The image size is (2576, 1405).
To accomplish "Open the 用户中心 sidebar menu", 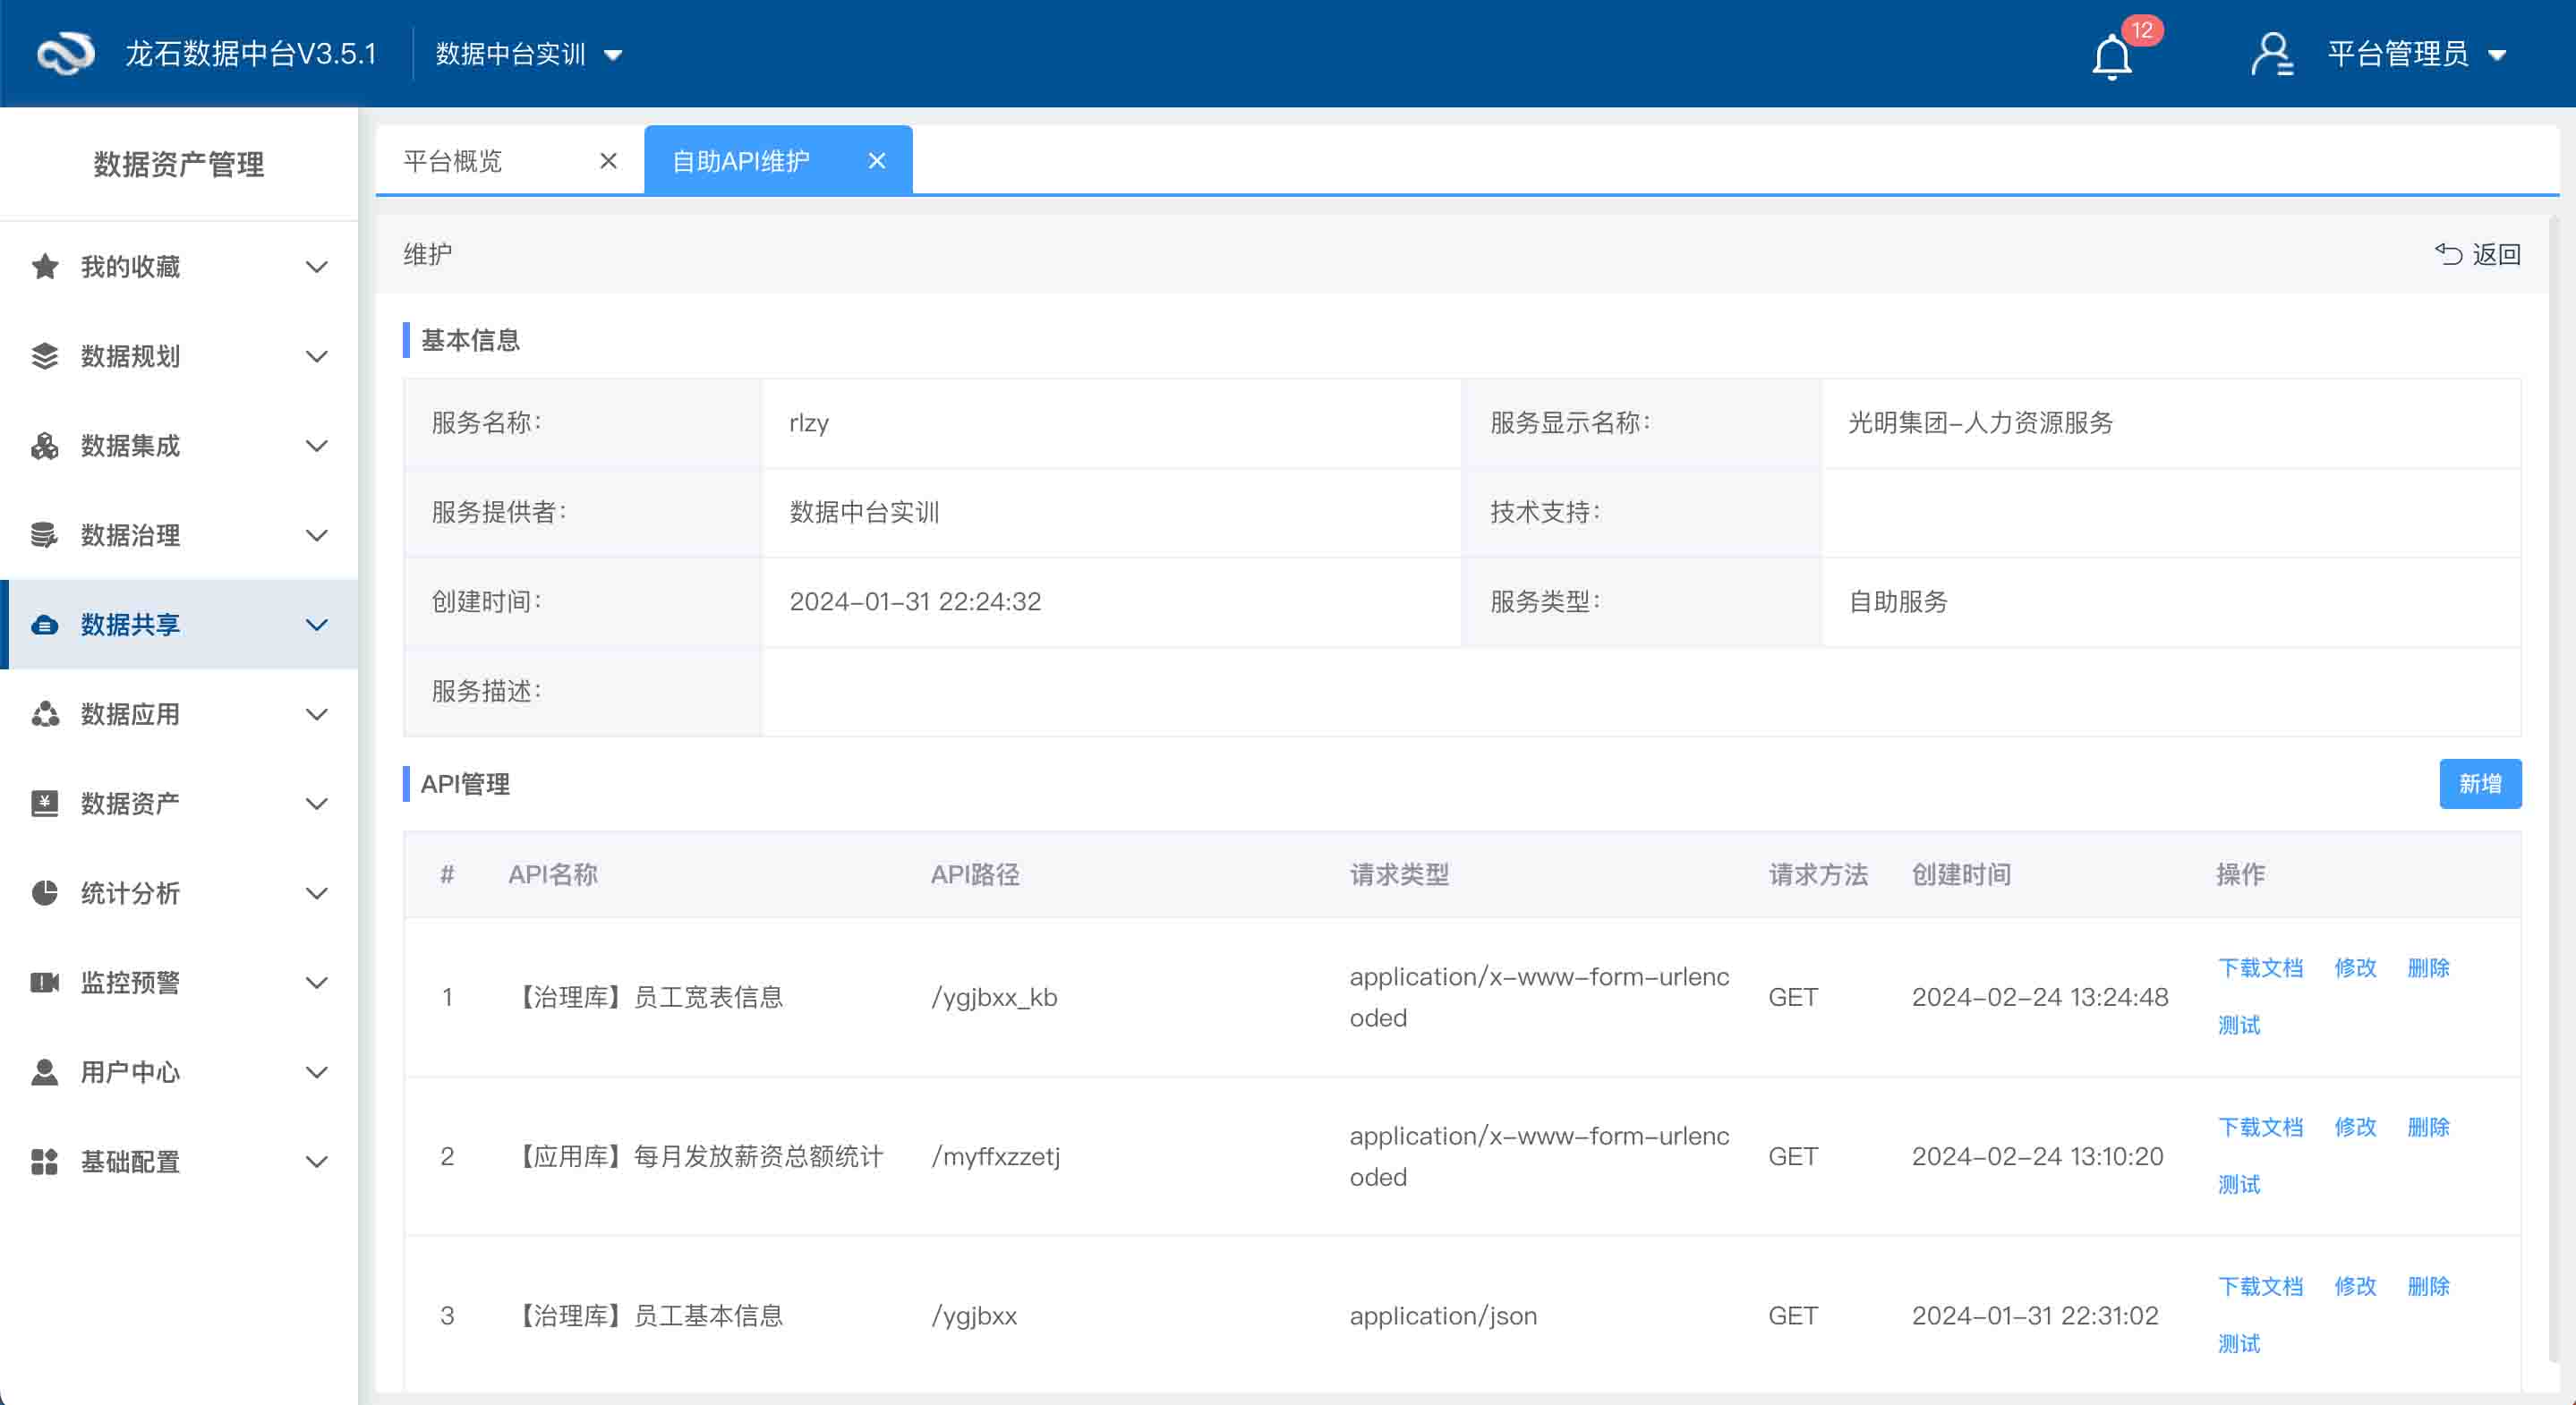I will point(179,1072).
